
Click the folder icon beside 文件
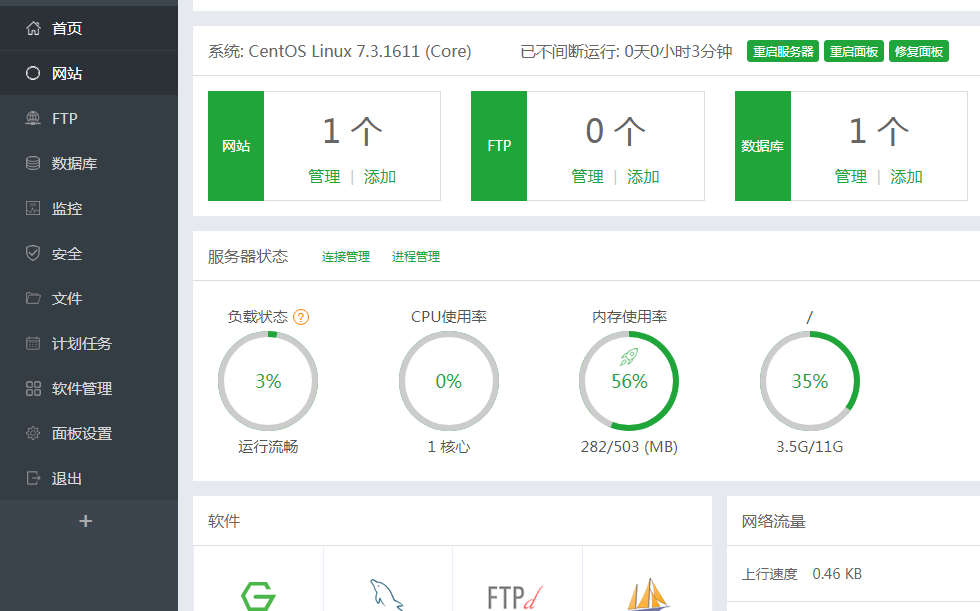point(33,298)
